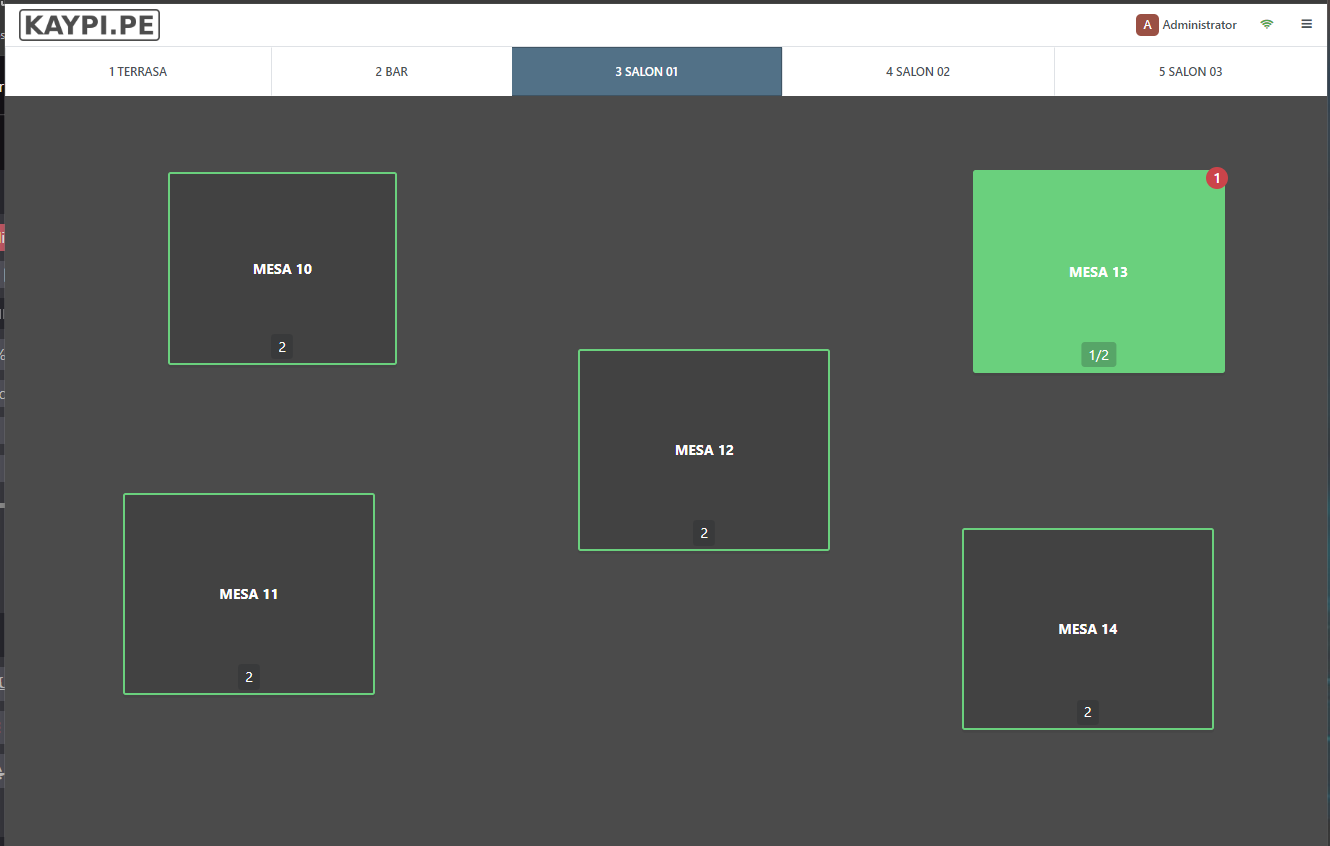The width and height of the screenshot is (1330, 846).
Task: Click the seat count badge on Mesa 14
Action: [1087, 713]
